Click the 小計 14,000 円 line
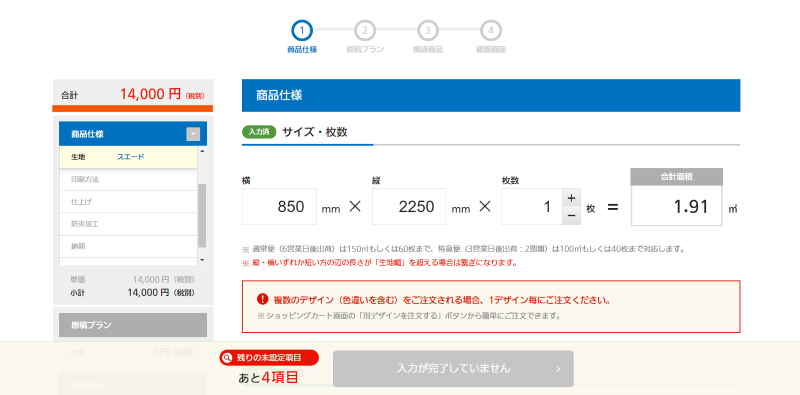The height and width of the screenshot is (395, 800). pos(133,293)
